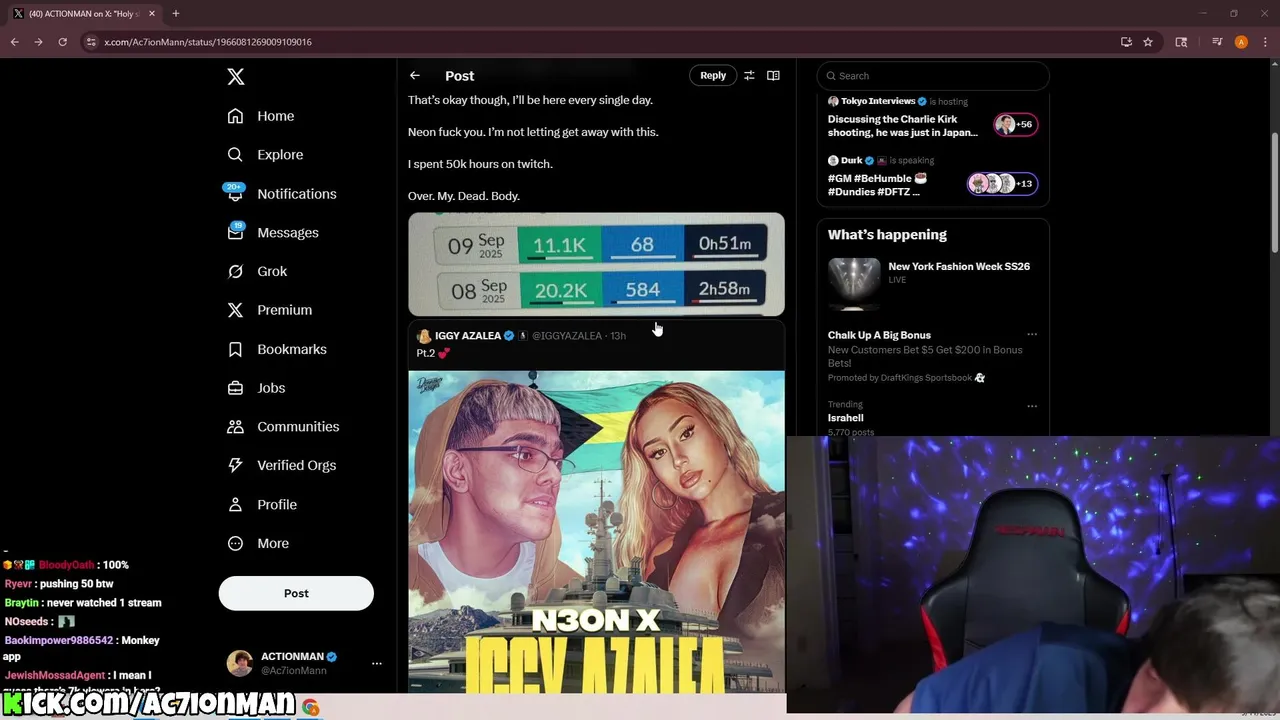
Task: Go back with the Post arrow
Action: point(415,76)
